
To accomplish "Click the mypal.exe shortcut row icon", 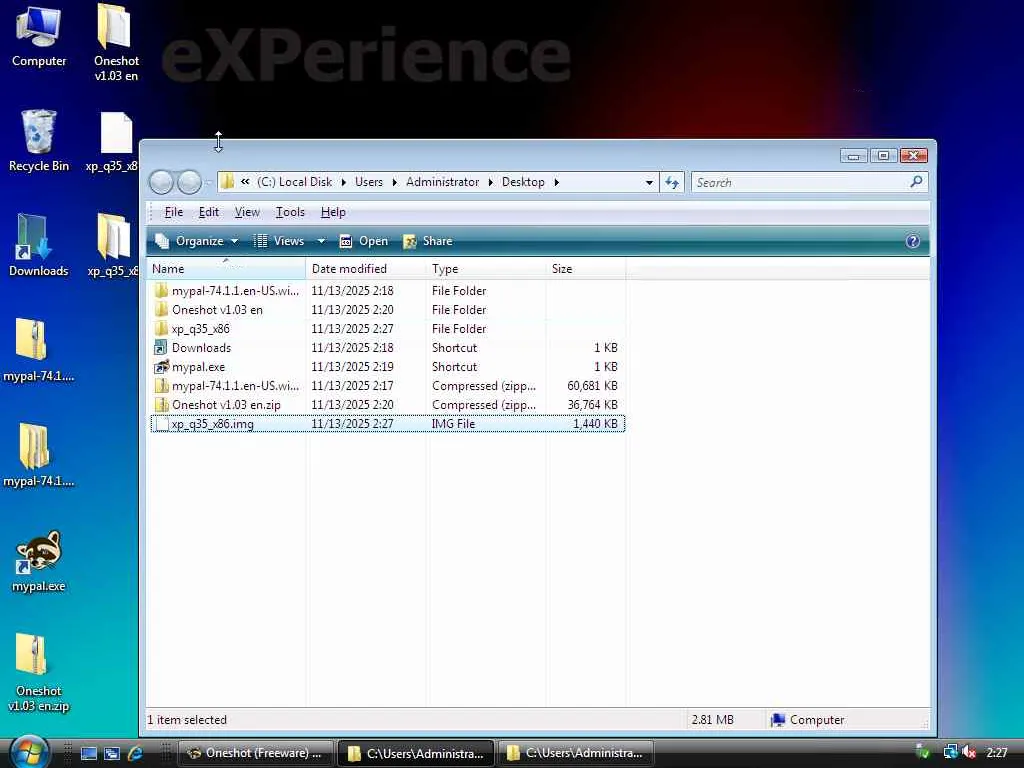I will pyautogui.click(x=161, y=366).
